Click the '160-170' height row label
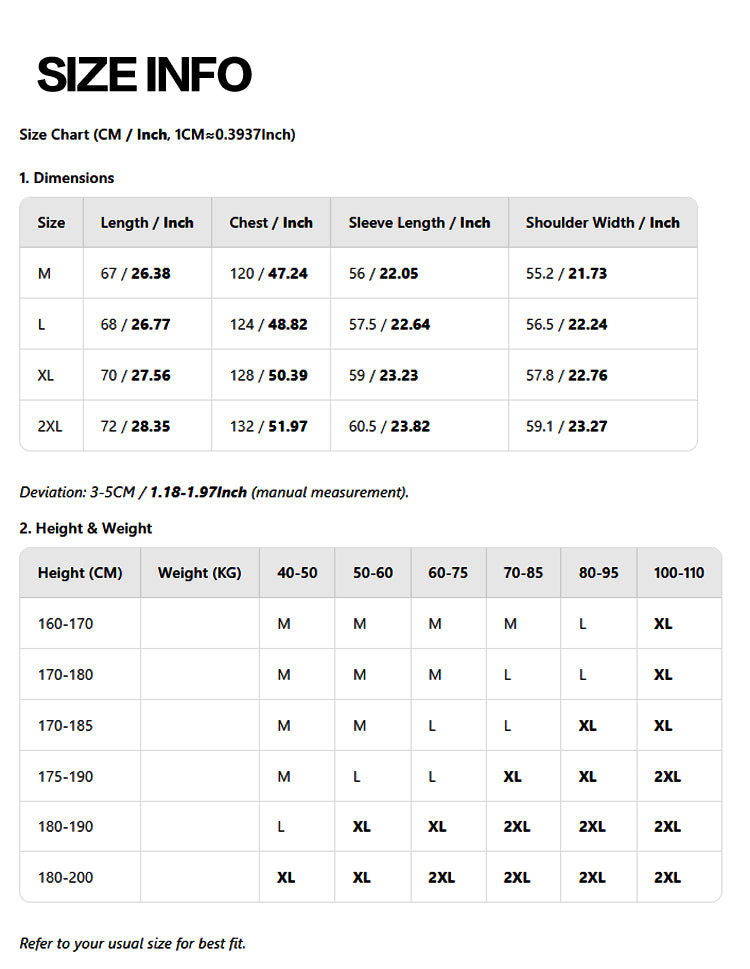 click(65, 624)
